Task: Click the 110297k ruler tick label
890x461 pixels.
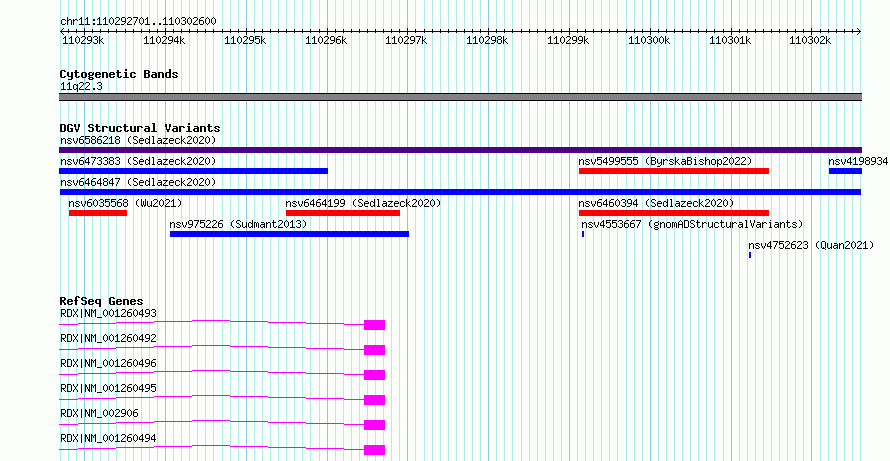Action: (x=406, y=41)
